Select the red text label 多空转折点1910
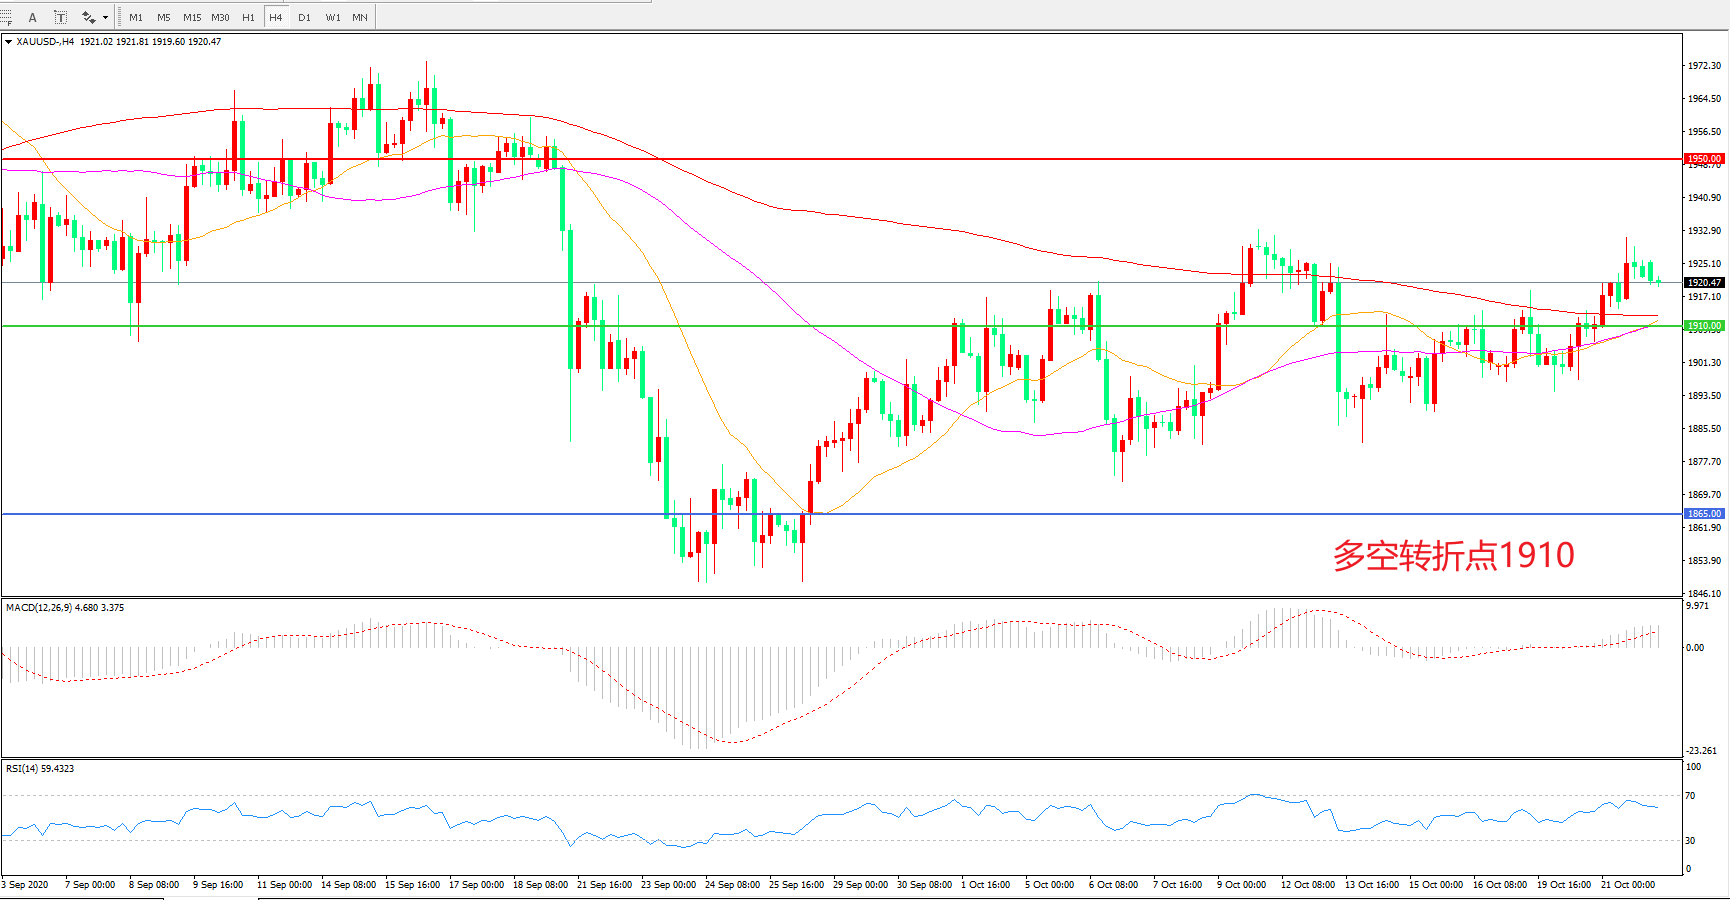Screen dimensions: 1730x900 [x=1453, y=556]
